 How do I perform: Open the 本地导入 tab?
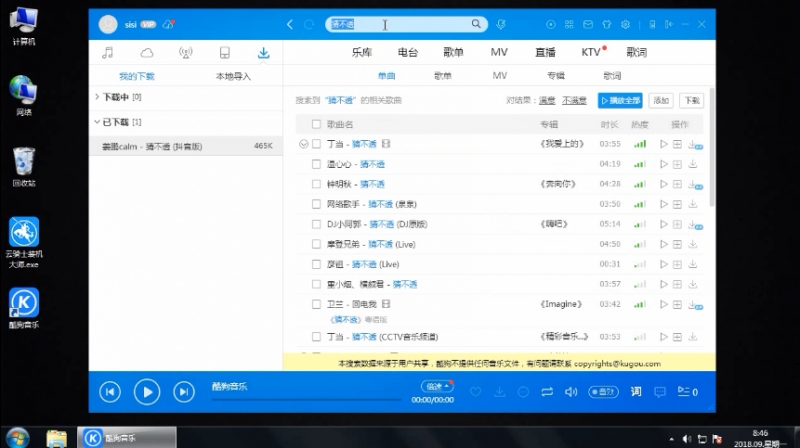233,76
